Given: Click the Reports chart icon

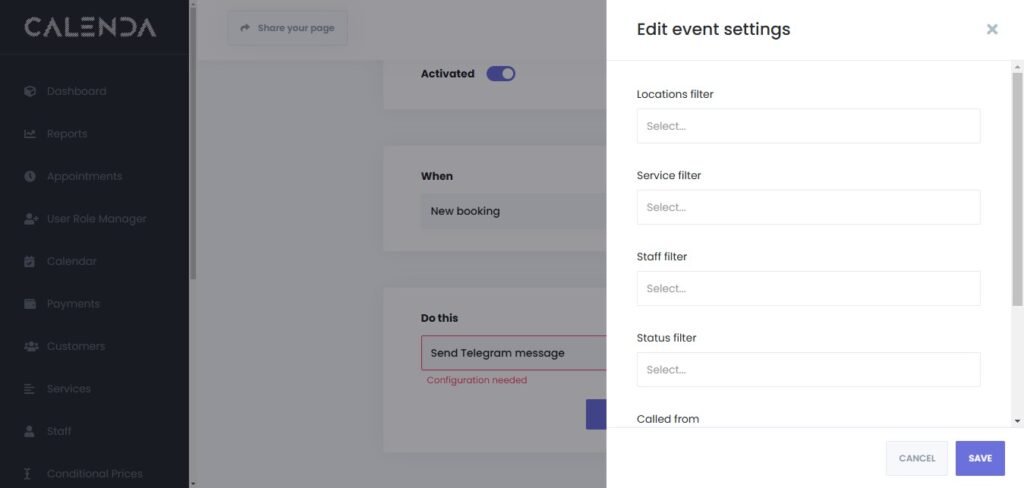Looking at the screenshot, I should click(x=30, y=134).
